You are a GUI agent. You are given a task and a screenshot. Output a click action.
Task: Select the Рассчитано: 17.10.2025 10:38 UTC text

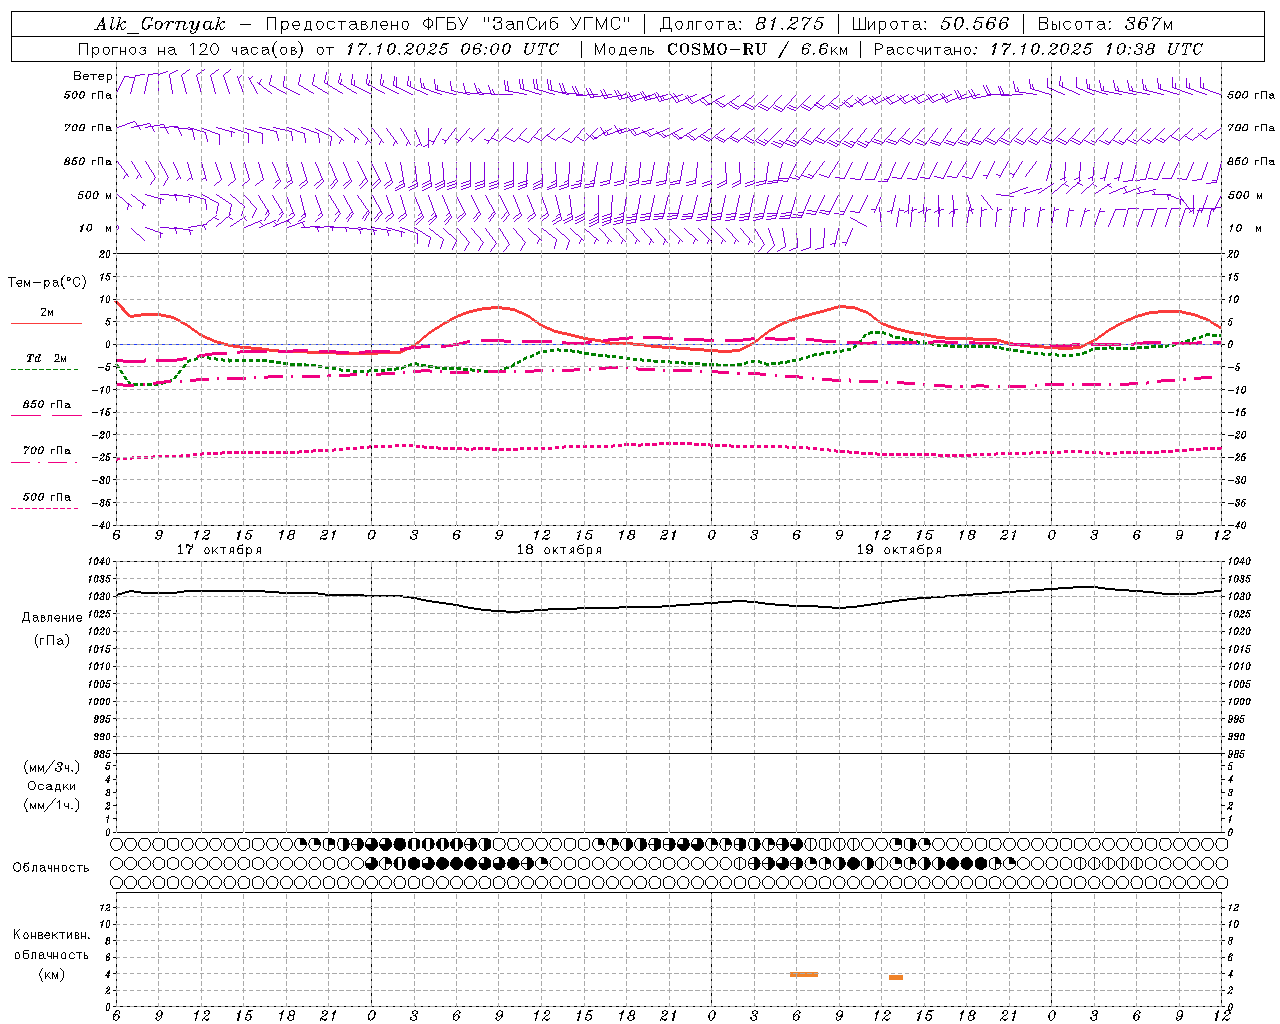point(1038,49)
